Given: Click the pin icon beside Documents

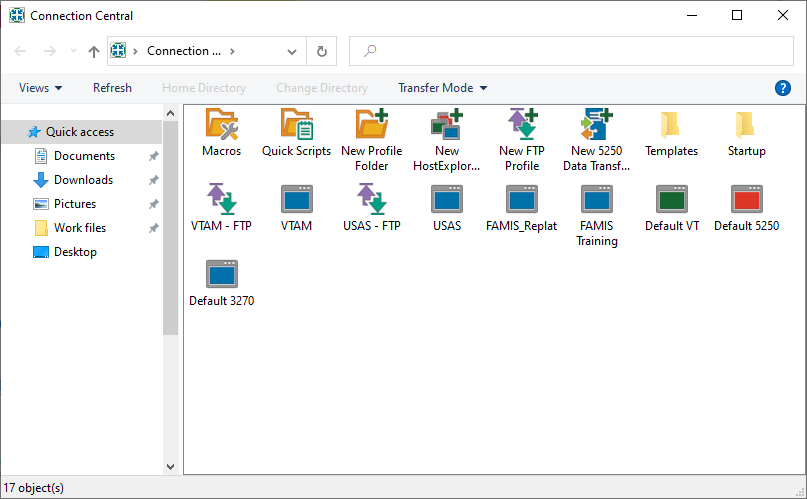Looking at the screenshot, I should tap(153, 156).
